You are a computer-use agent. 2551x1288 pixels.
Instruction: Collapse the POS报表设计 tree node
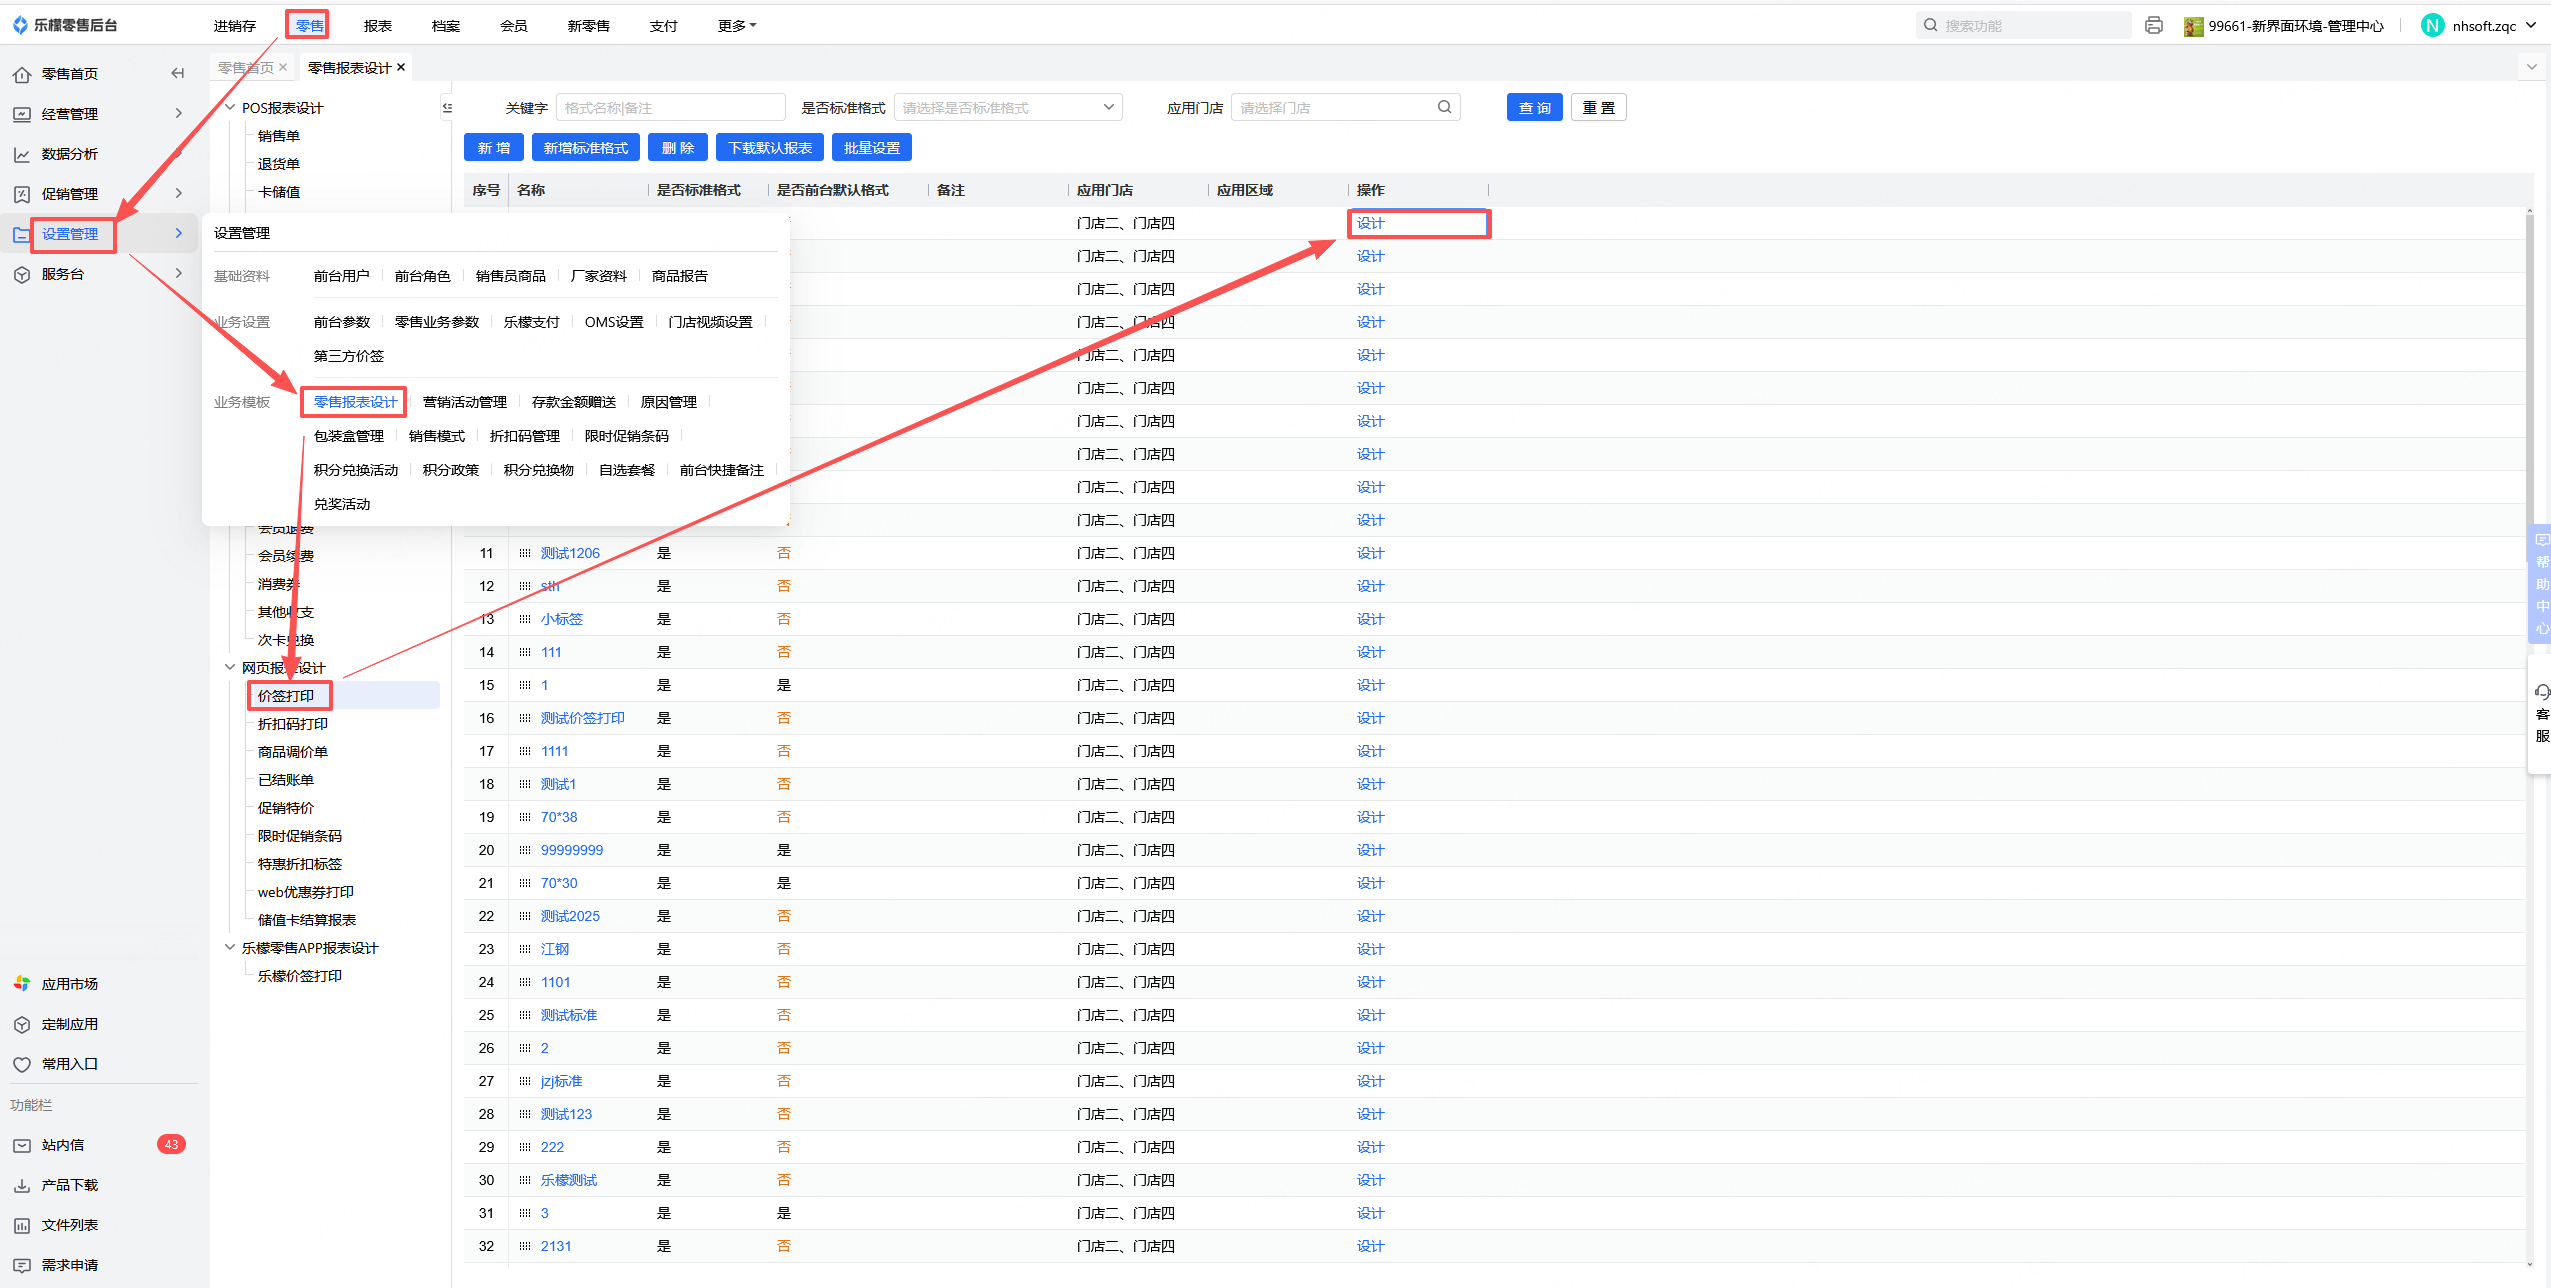pos(230,107)
